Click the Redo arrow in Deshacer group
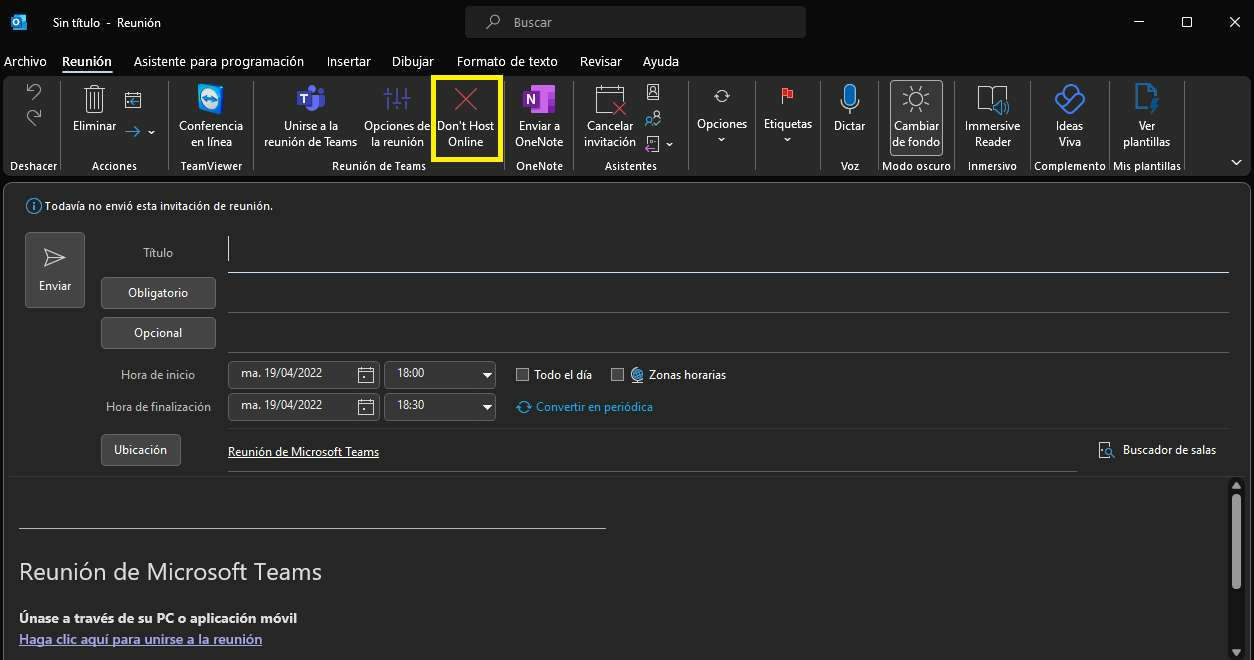The width and height of the screenshot is (1254, 660). point(34,117)
